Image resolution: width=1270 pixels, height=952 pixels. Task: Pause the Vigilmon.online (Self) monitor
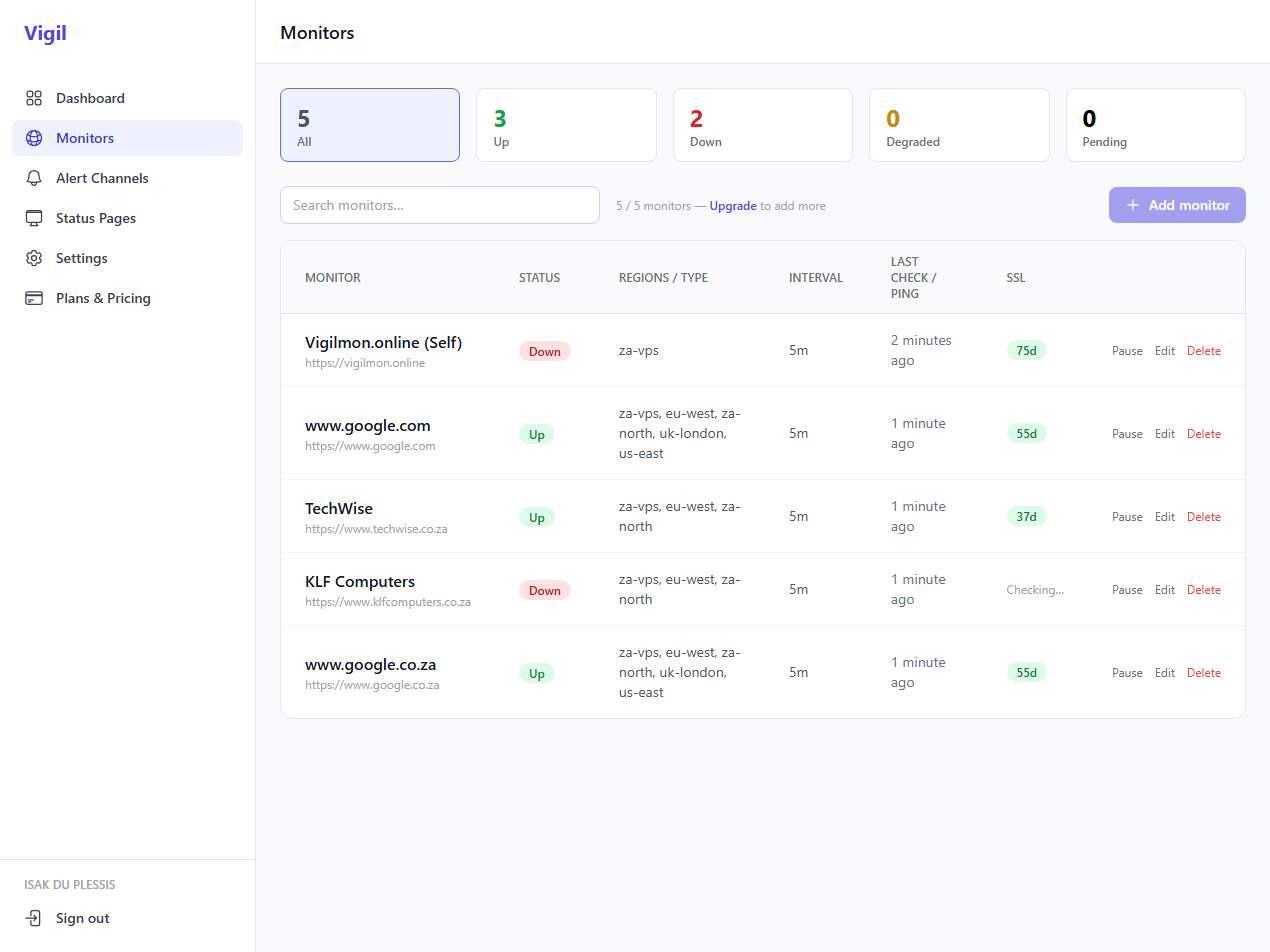coord(1127,351)
